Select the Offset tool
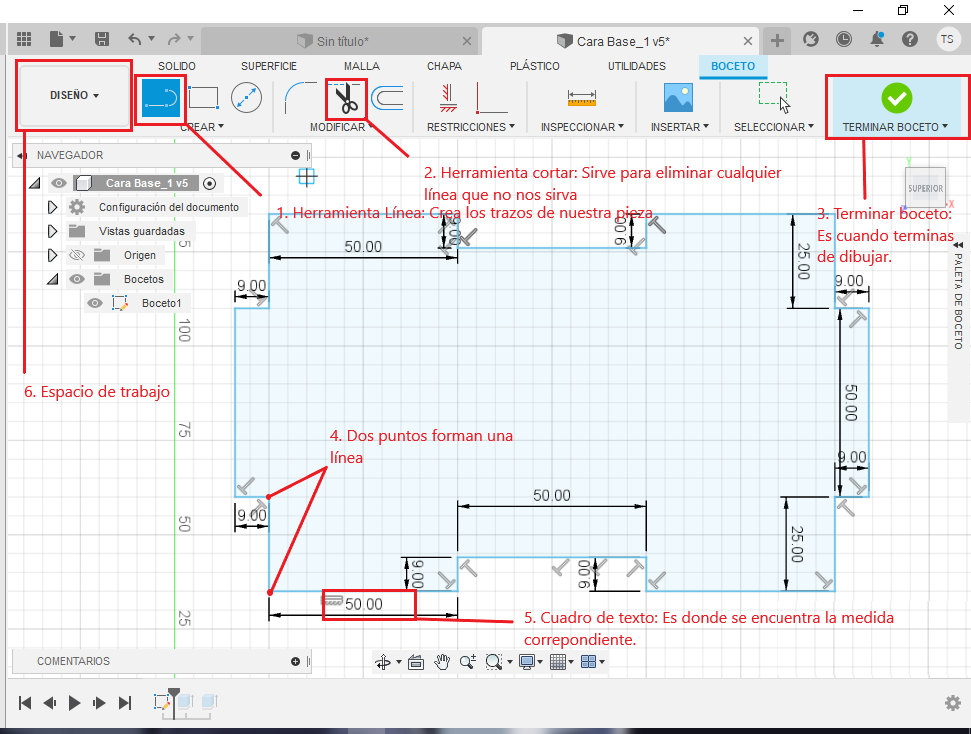Image resolution: width=971 pixels, height=734 pixels. [x=388, y=98]
